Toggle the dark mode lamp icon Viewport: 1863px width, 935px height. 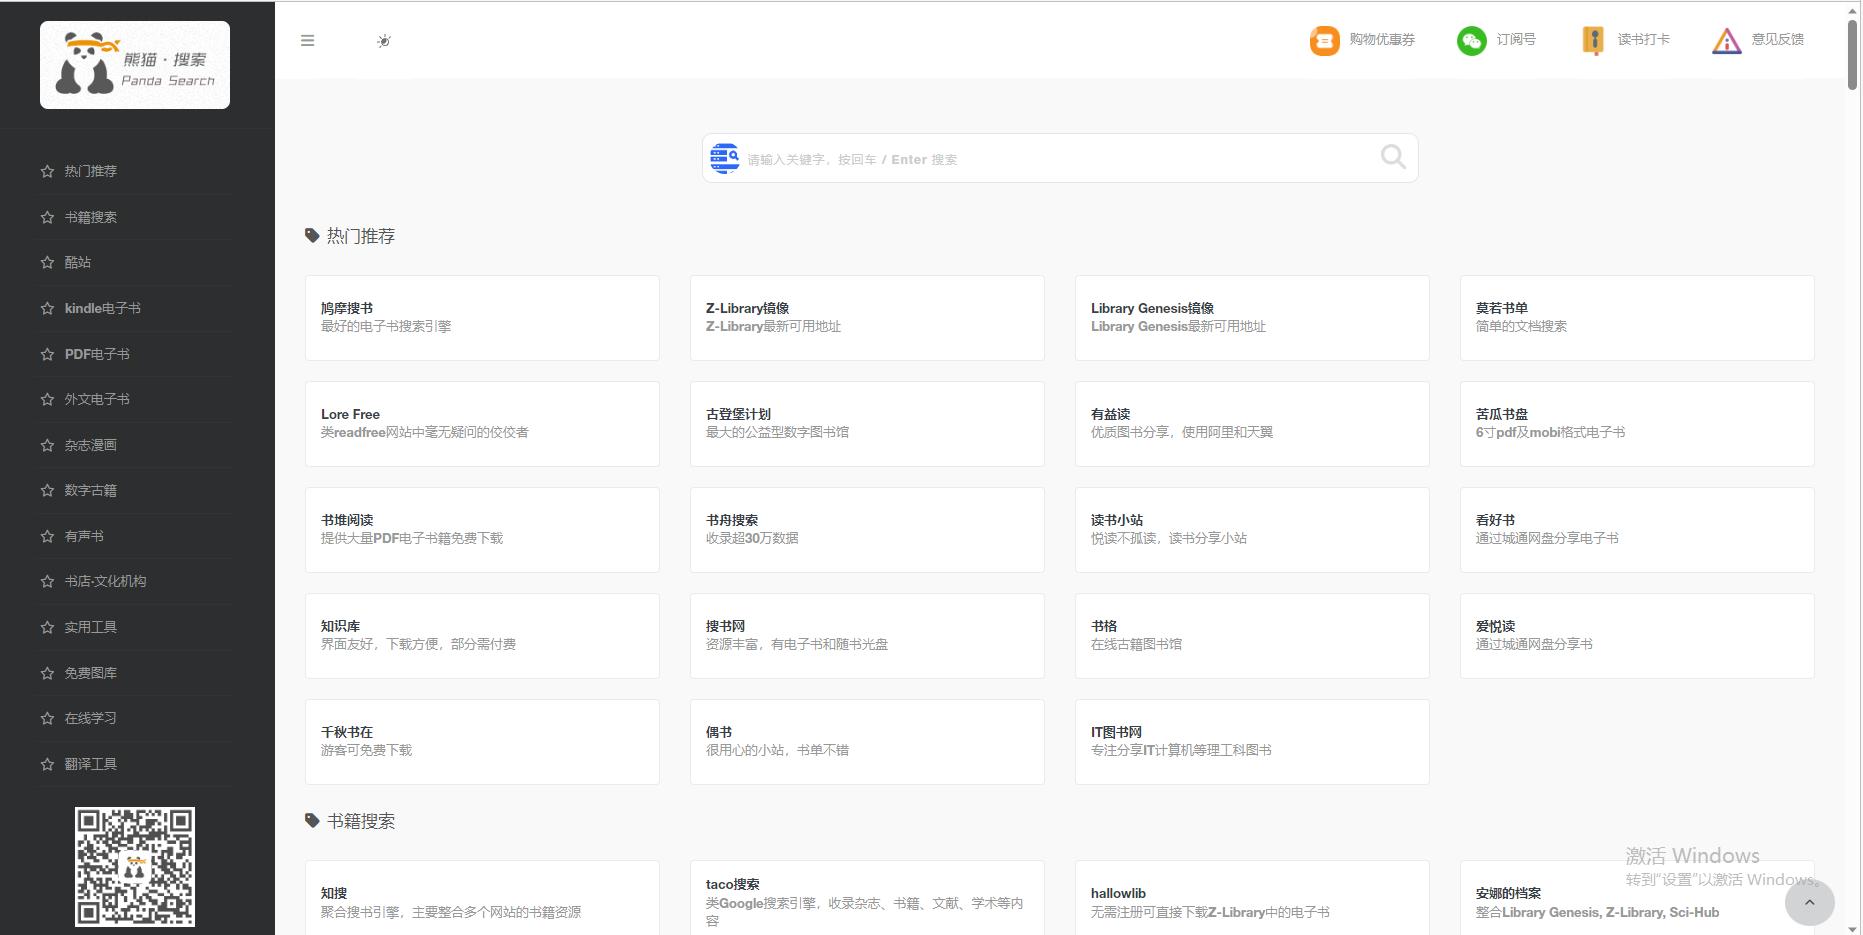[x=384, y=40]
